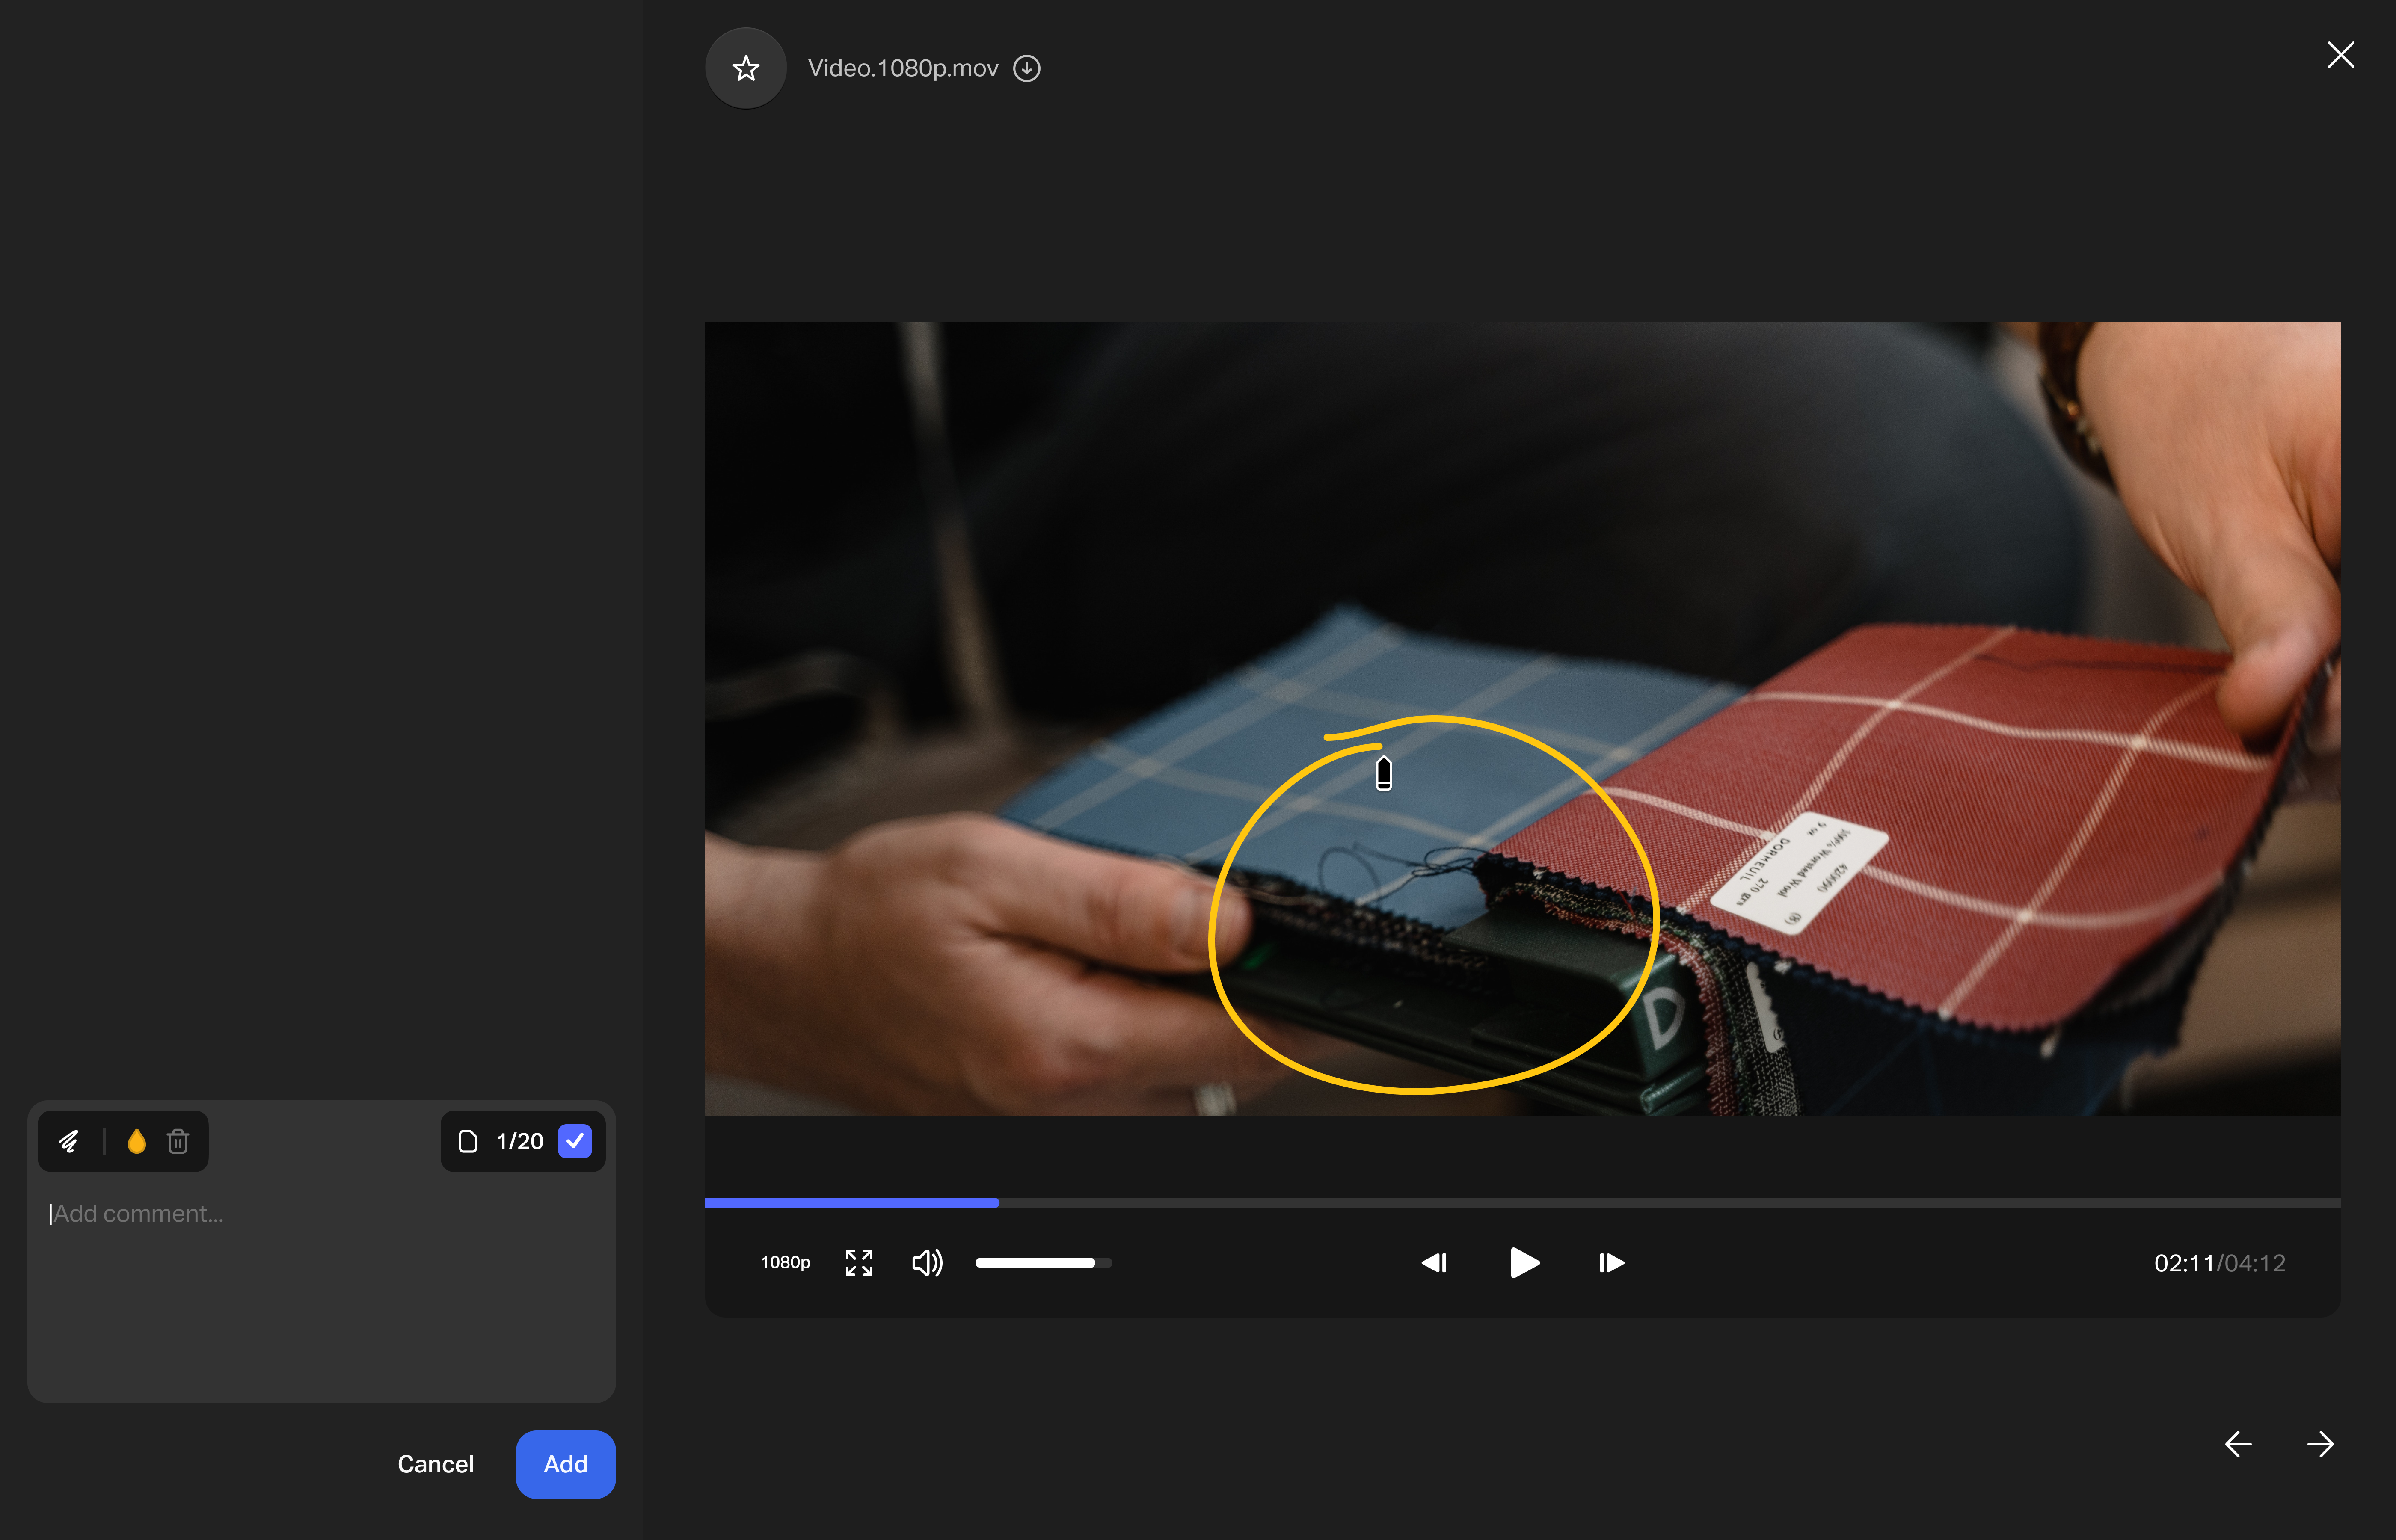Go to previous file with left arrow
Viewport: 2396px width, 1540px height.
(2238, 1444)
